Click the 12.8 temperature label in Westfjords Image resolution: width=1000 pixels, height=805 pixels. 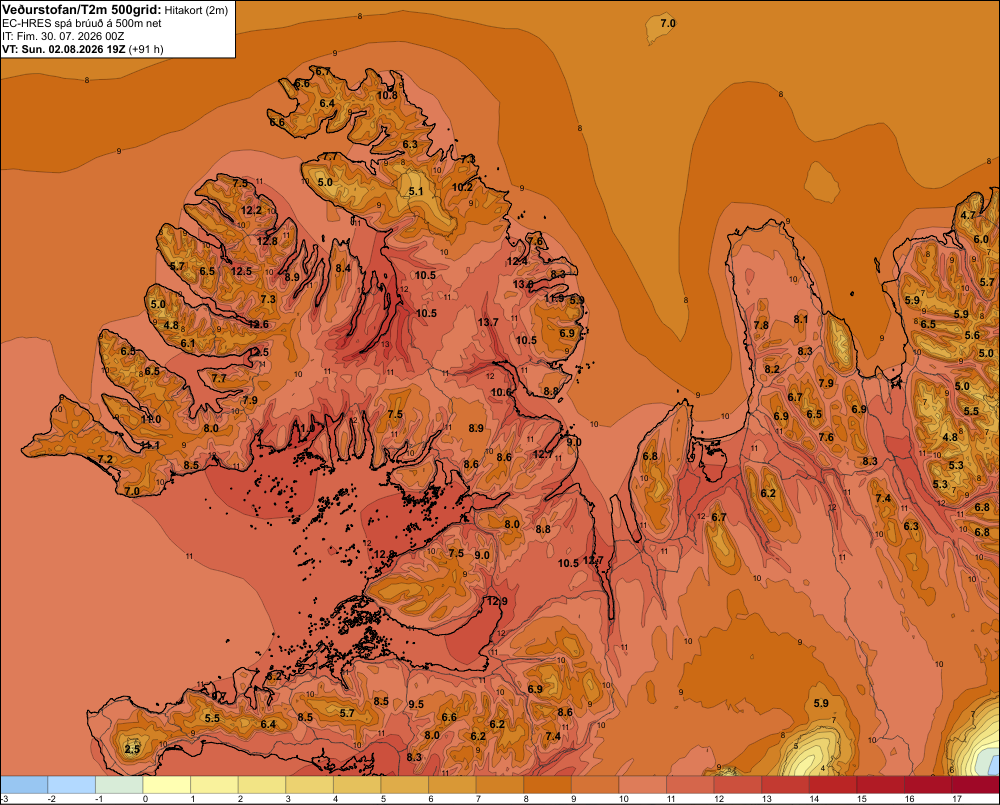pyautogui.click(x=267, y=241)
